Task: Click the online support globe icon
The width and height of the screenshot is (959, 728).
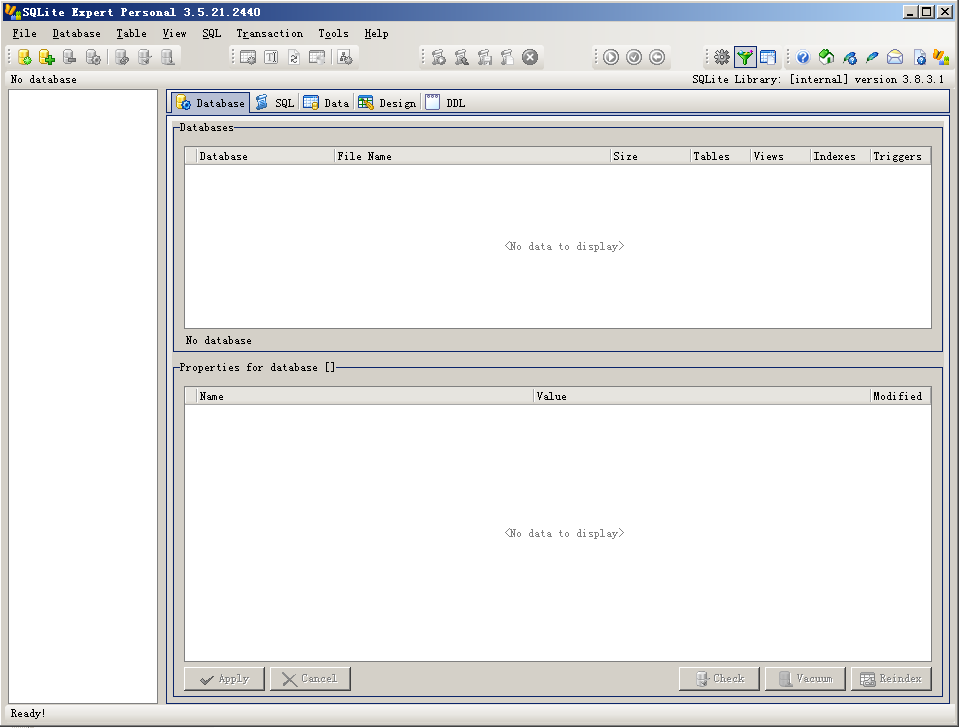Action: (850, 57)
